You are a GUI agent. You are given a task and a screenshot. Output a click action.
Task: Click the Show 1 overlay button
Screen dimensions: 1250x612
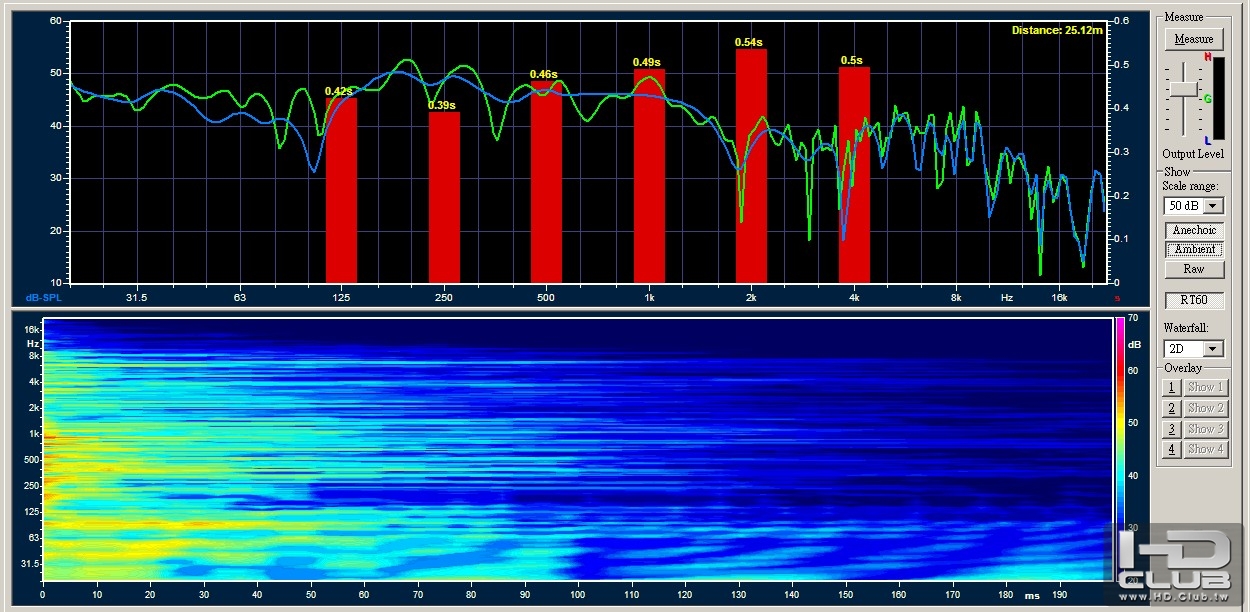1205,387
